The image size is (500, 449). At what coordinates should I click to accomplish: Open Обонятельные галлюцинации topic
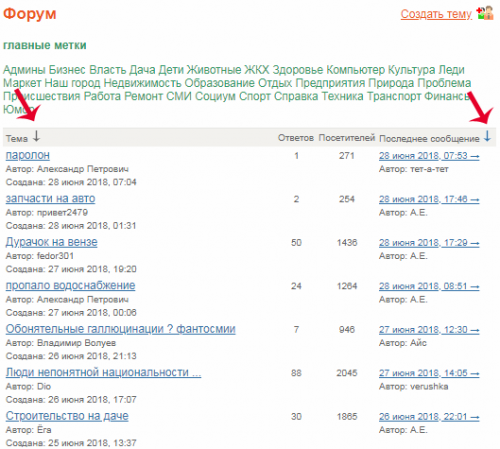point(121,329)
